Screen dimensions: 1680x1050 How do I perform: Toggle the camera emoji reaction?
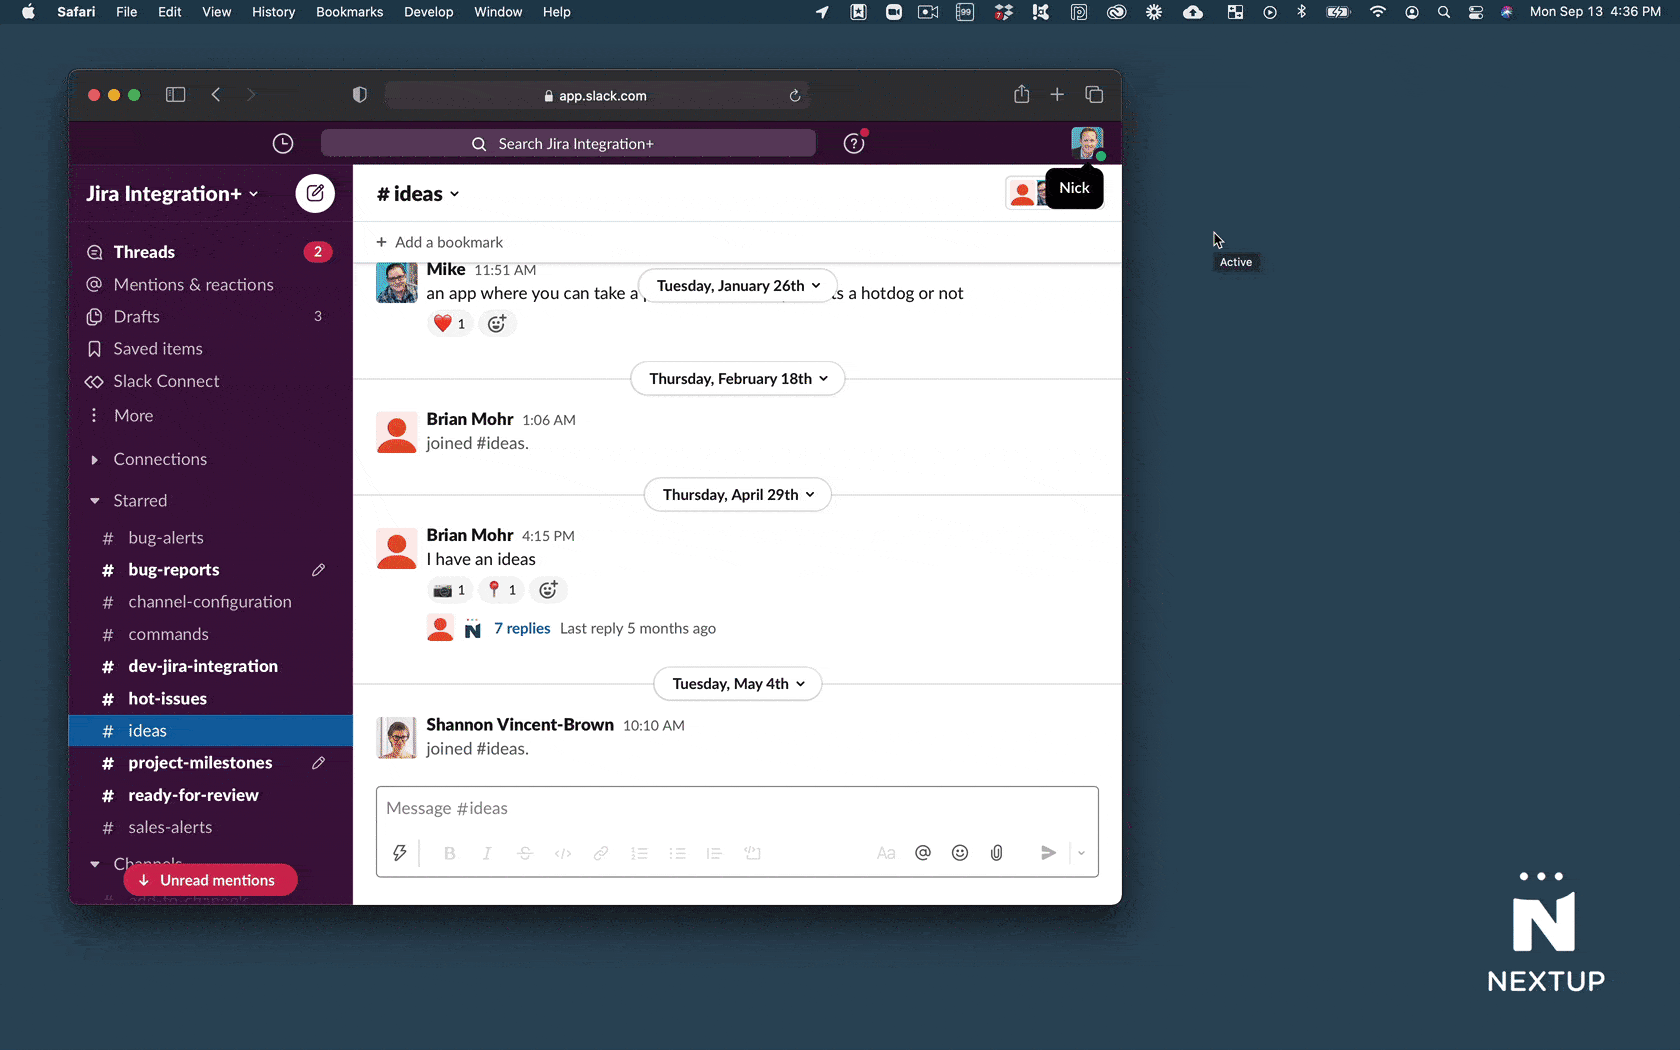450,590
